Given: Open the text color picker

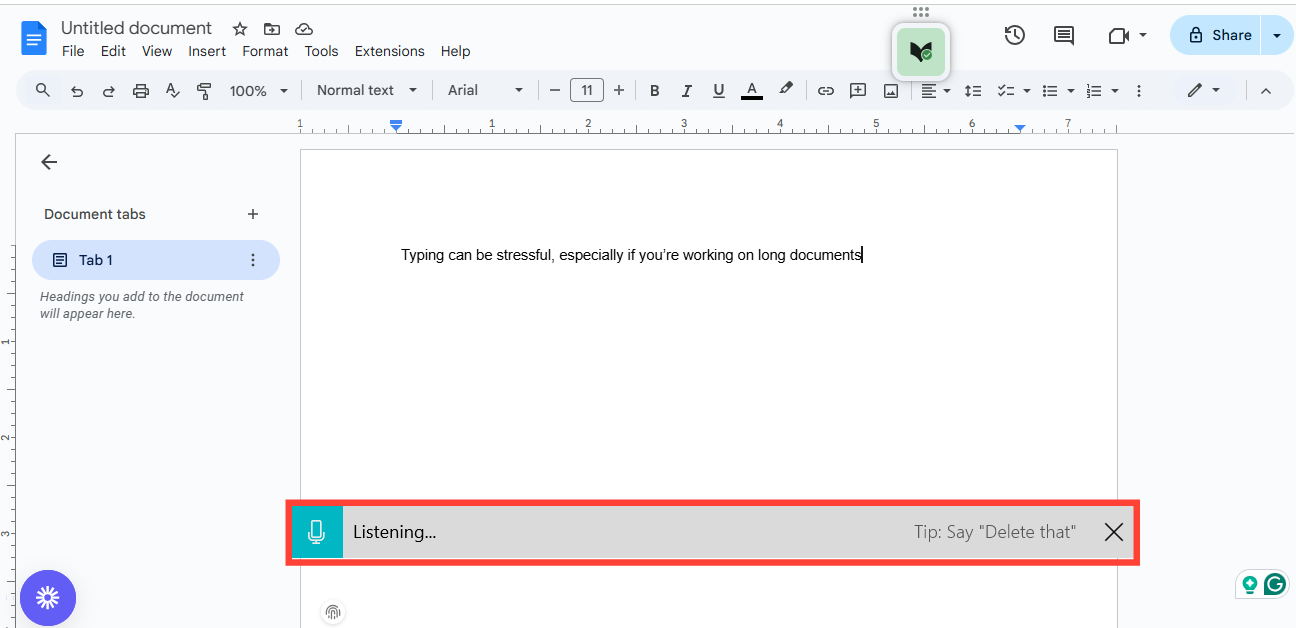Looking at the screenshot, I should coord(752,91).
